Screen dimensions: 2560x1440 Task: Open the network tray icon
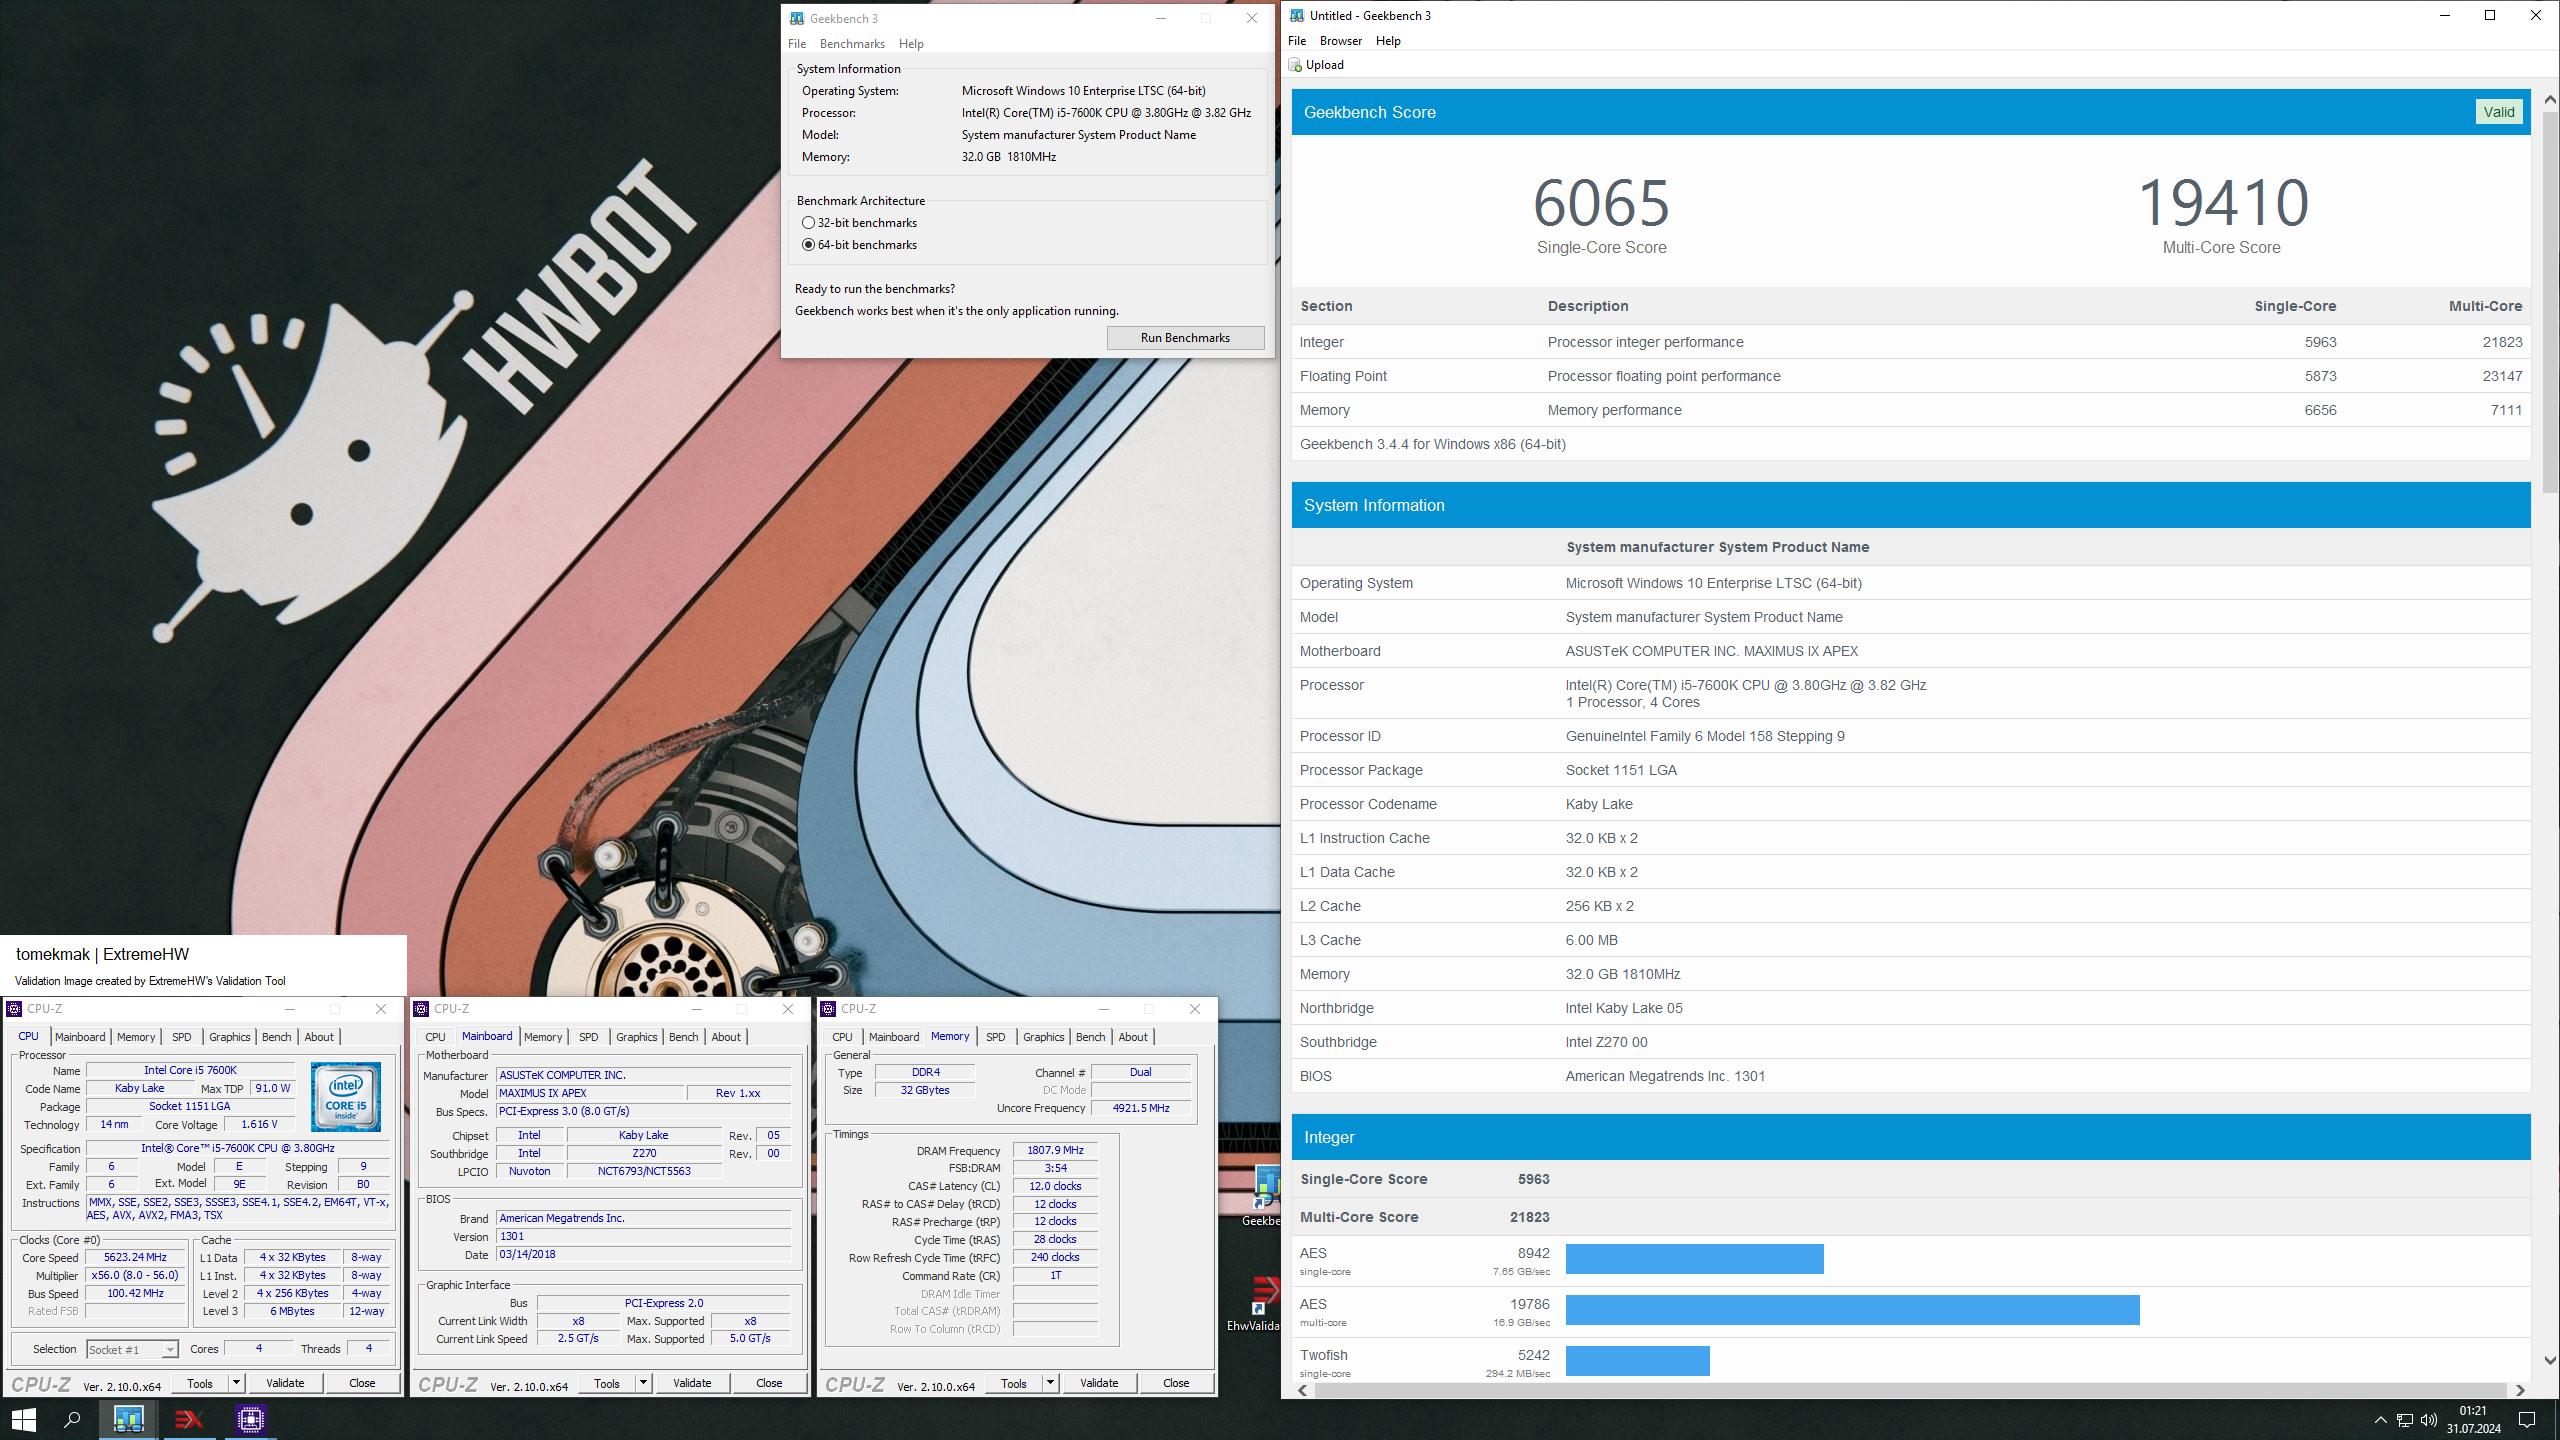point(2405,1419)
